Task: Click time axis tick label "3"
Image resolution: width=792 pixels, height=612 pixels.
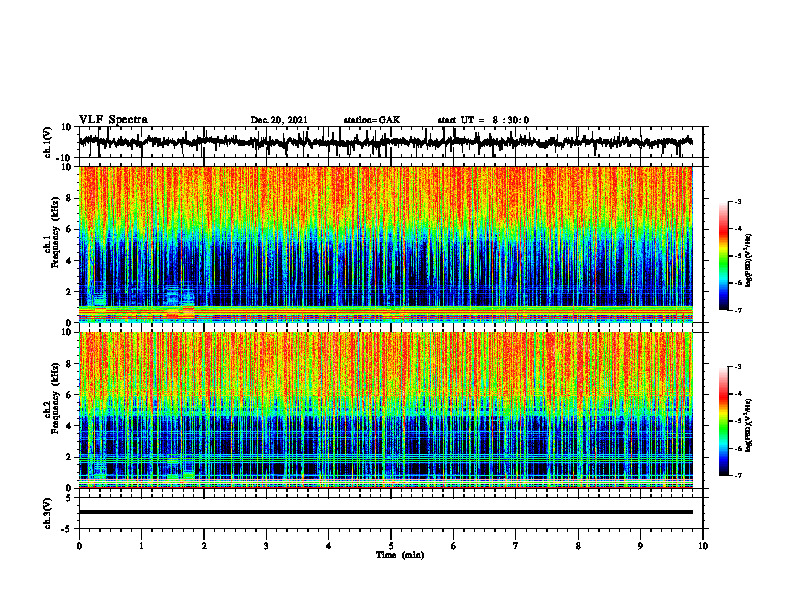Action: [266, 546]
